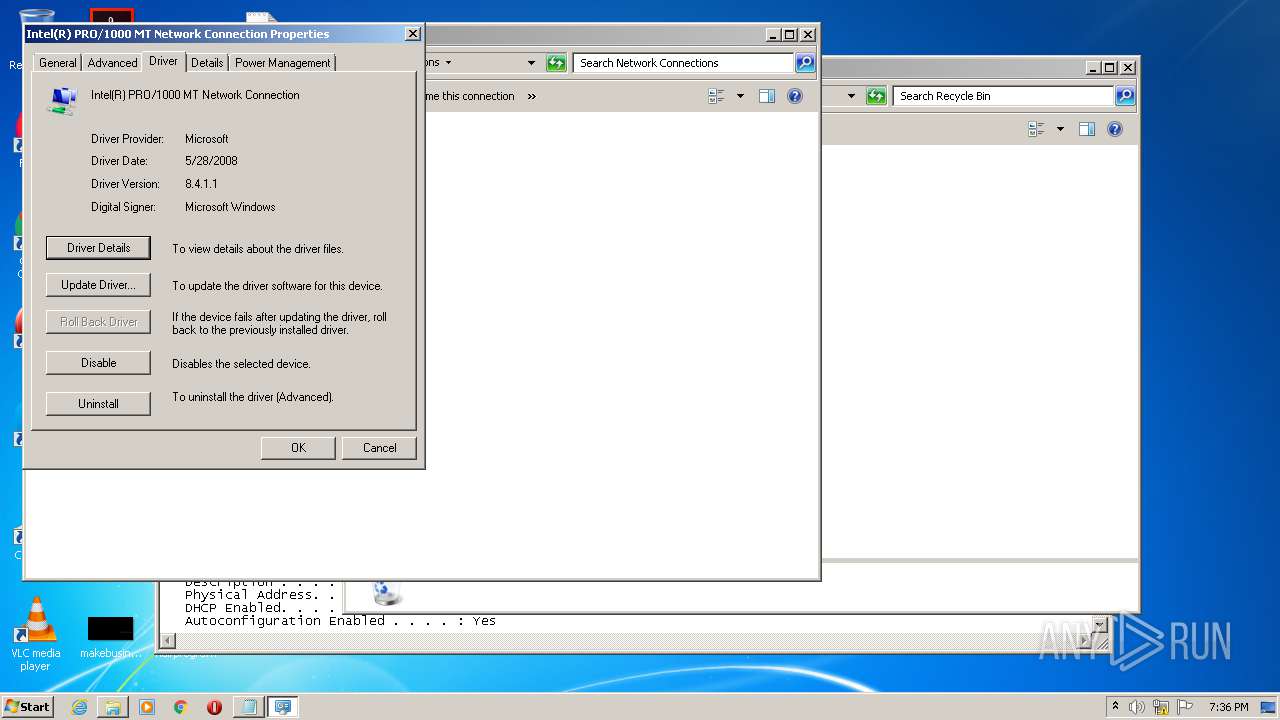Switch to the General tab
1280x720 pixels.
(58, 62)
